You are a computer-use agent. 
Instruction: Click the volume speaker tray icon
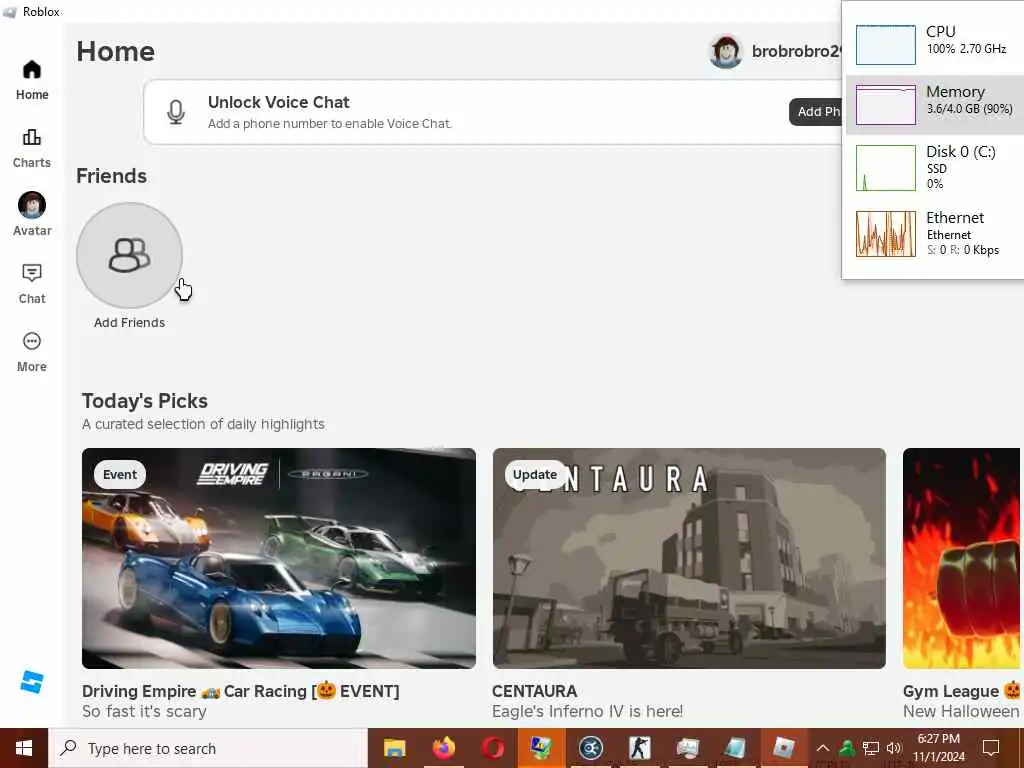click(894, 748)
